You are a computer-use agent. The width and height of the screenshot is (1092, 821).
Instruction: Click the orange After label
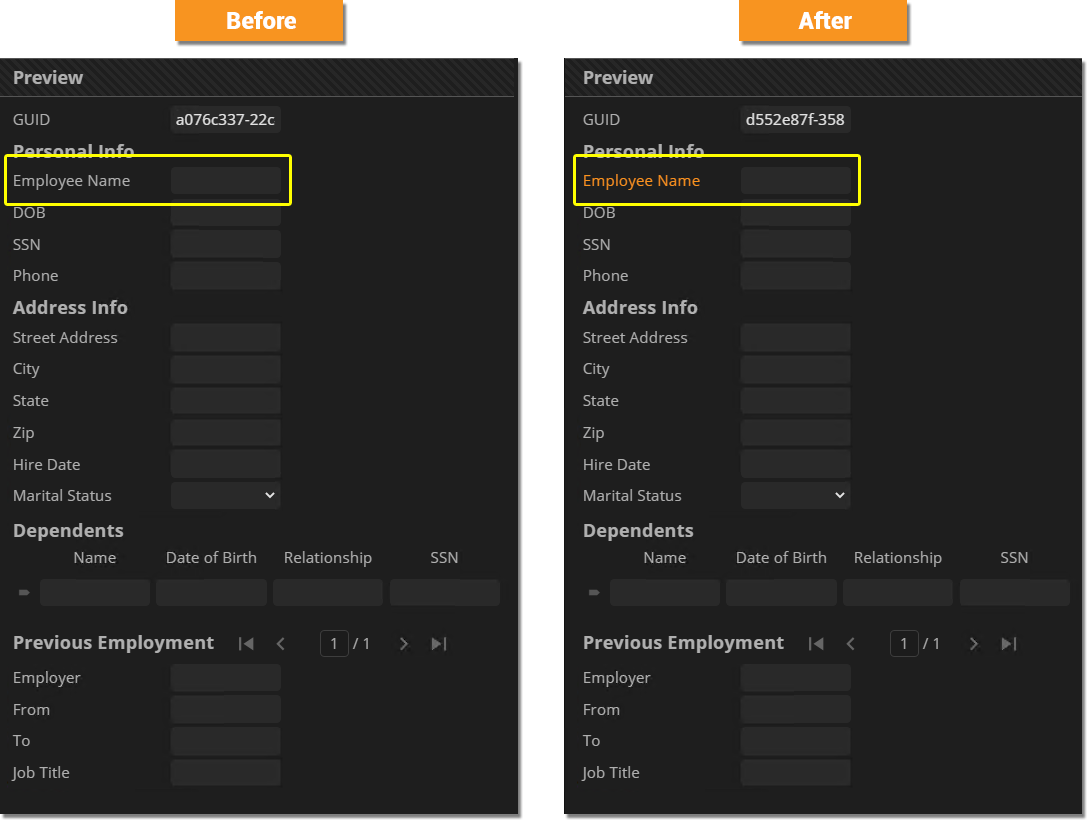[824, 21]
